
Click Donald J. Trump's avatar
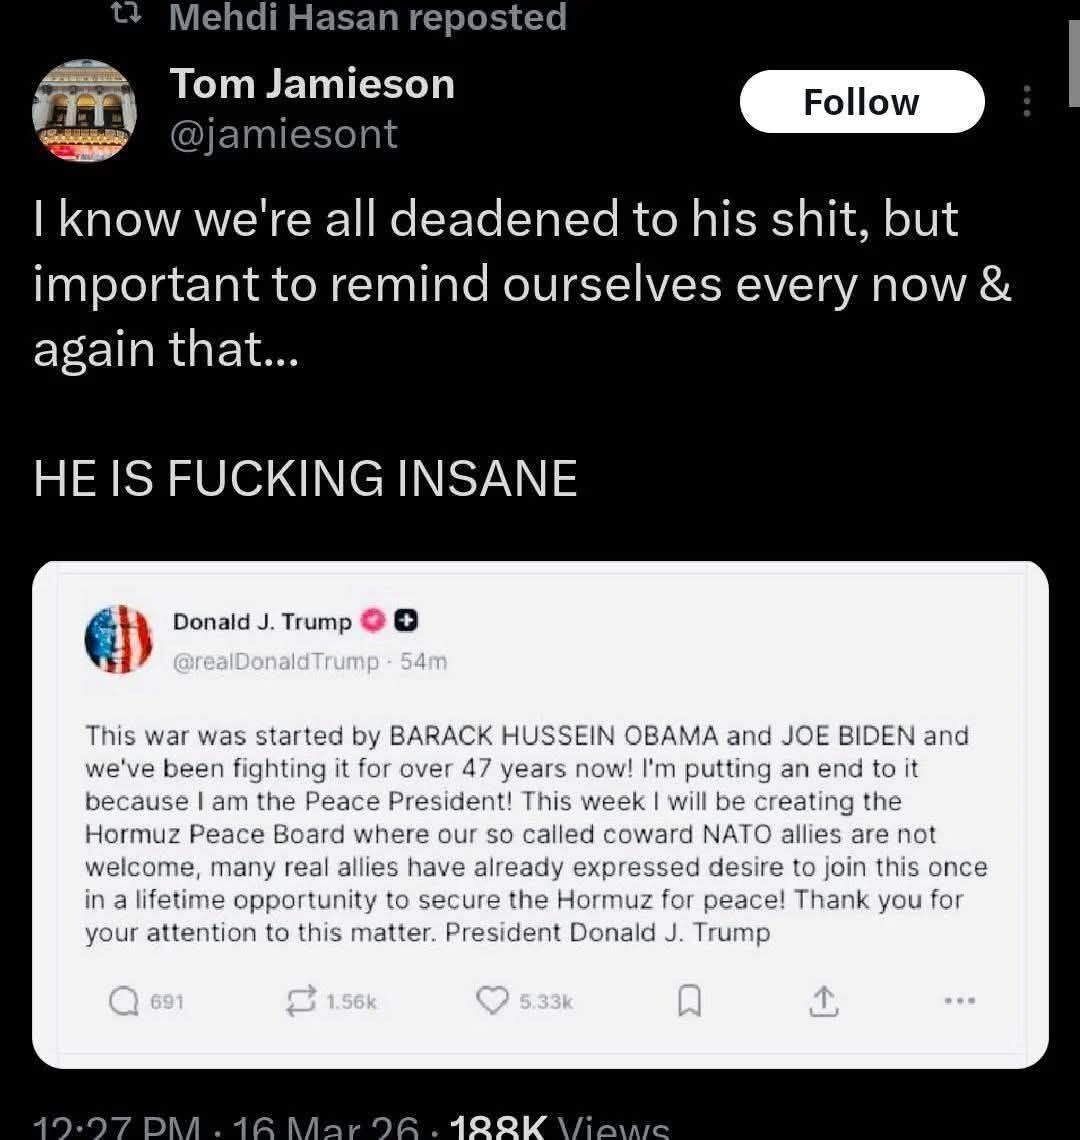119,639
